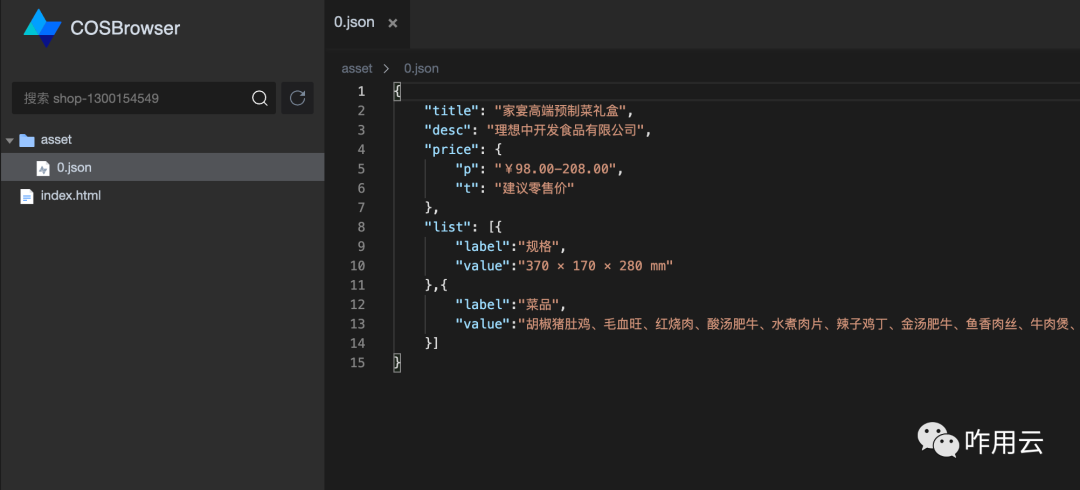Click the index.html file icon
1080x490 pixels.
click(x=27, y=196)
